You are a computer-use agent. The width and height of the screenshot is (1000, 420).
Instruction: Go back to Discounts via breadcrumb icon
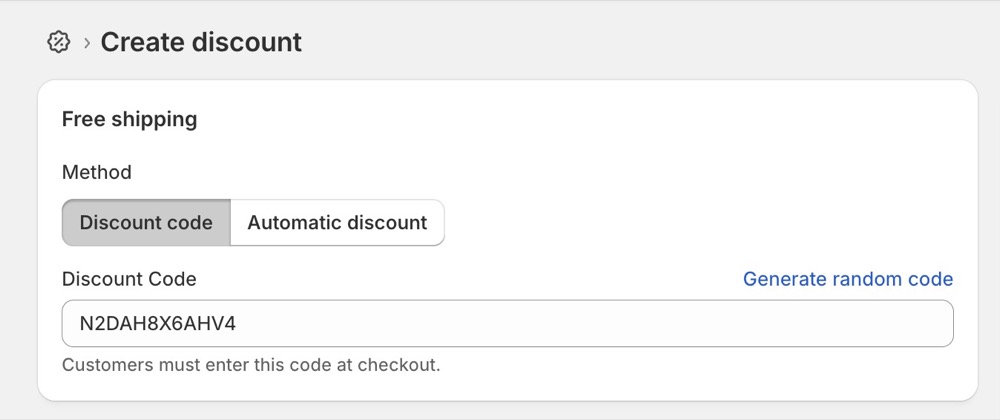tap(59, 42)
